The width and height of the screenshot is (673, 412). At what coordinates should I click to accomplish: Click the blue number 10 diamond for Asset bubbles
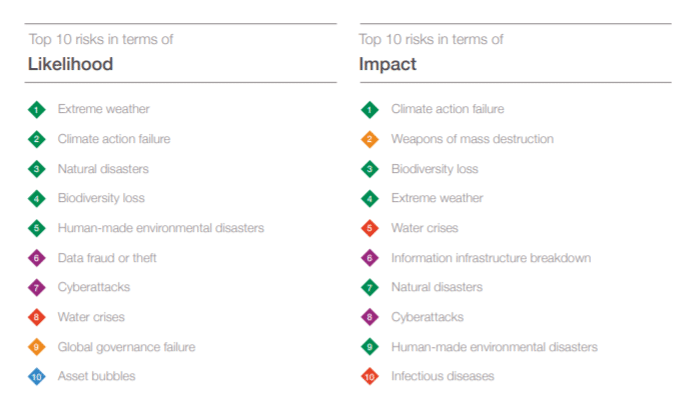36,377
